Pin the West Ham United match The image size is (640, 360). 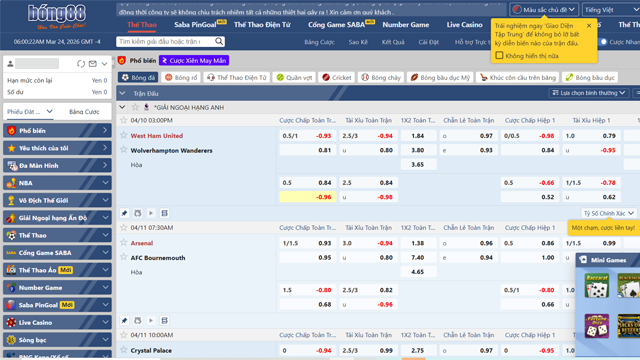124,213
